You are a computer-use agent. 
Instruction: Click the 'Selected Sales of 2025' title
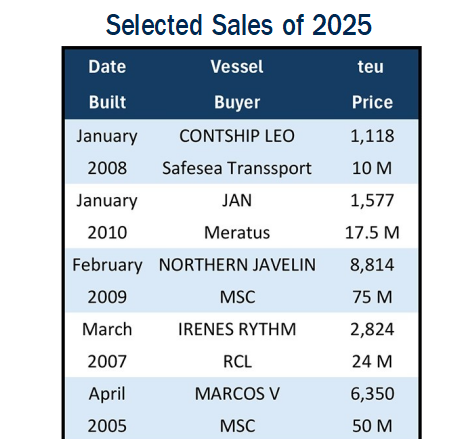coord(239,25)
